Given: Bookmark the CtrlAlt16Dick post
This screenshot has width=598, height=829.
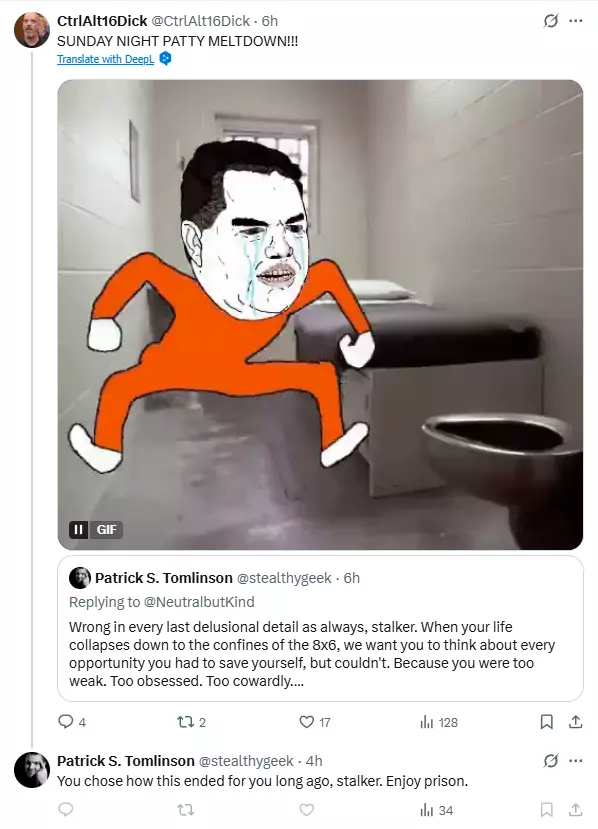Looking at the screenshot, I should click(546, 722).
